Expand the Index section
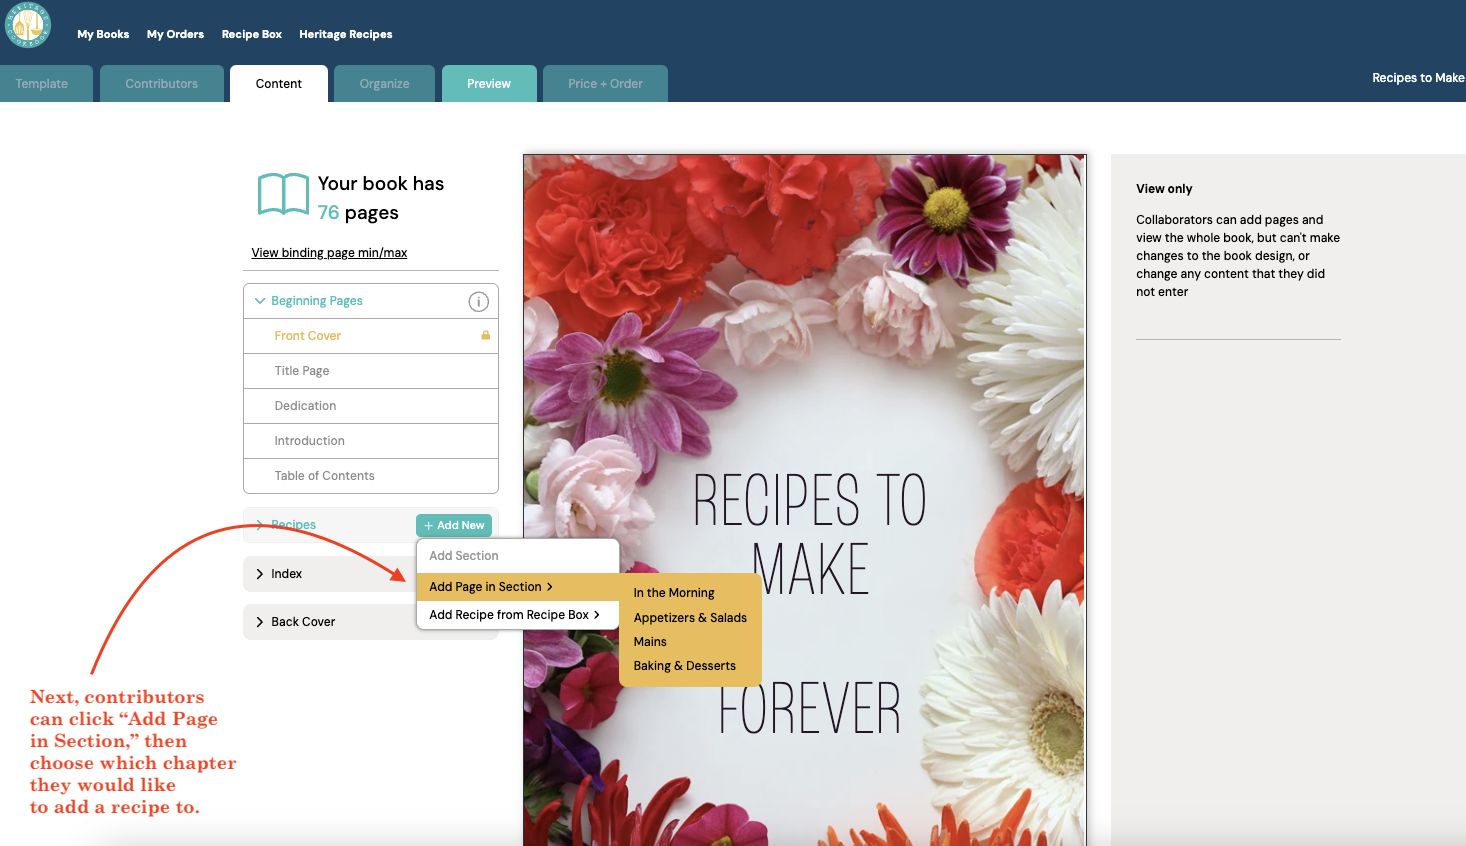The image size is (1466, 846). [260, 573]
